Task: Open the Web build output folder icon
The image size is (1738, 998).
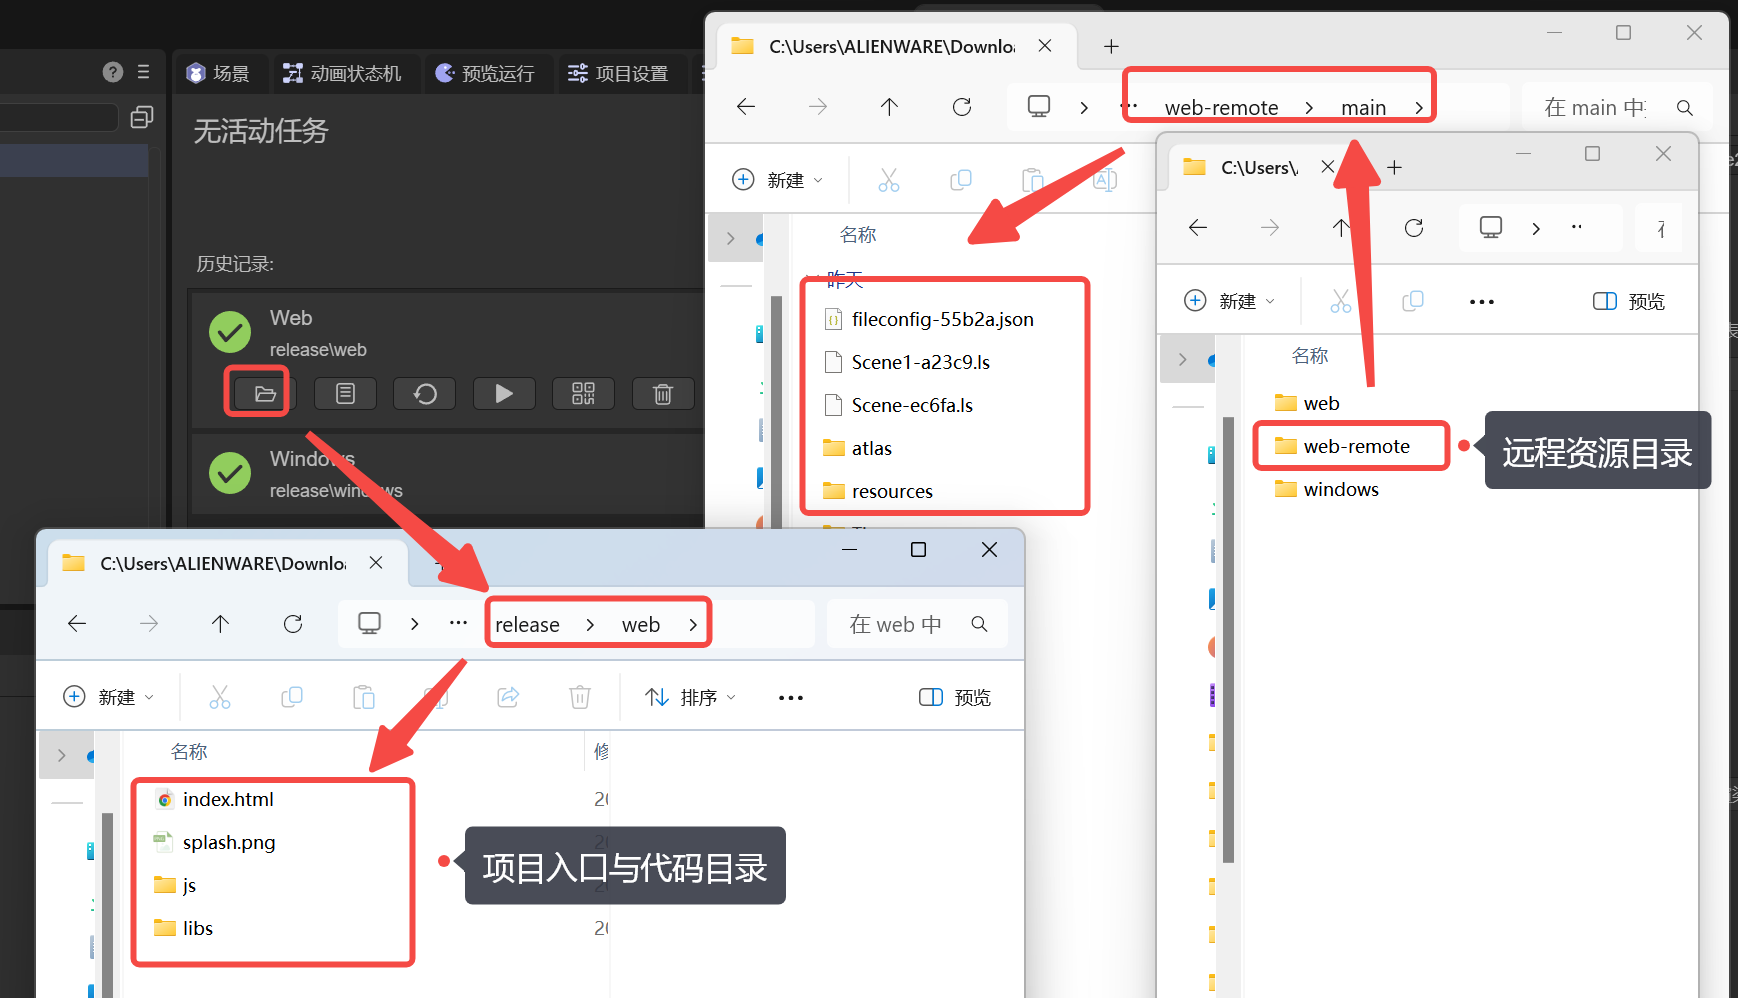Action: coord(264,394)
